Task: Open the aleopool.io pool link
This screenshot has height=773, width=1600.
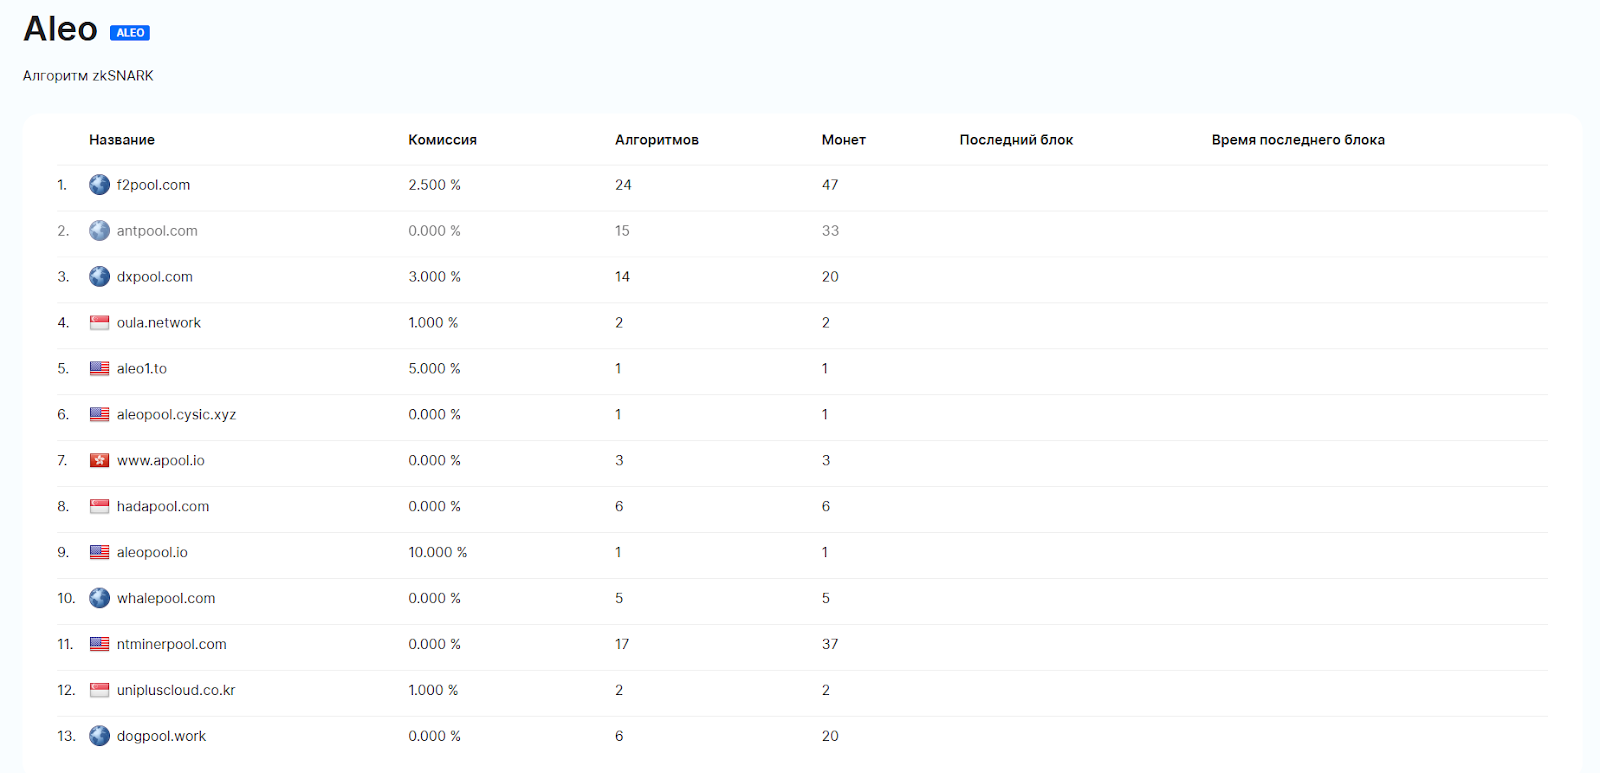Action: (152, 553)
